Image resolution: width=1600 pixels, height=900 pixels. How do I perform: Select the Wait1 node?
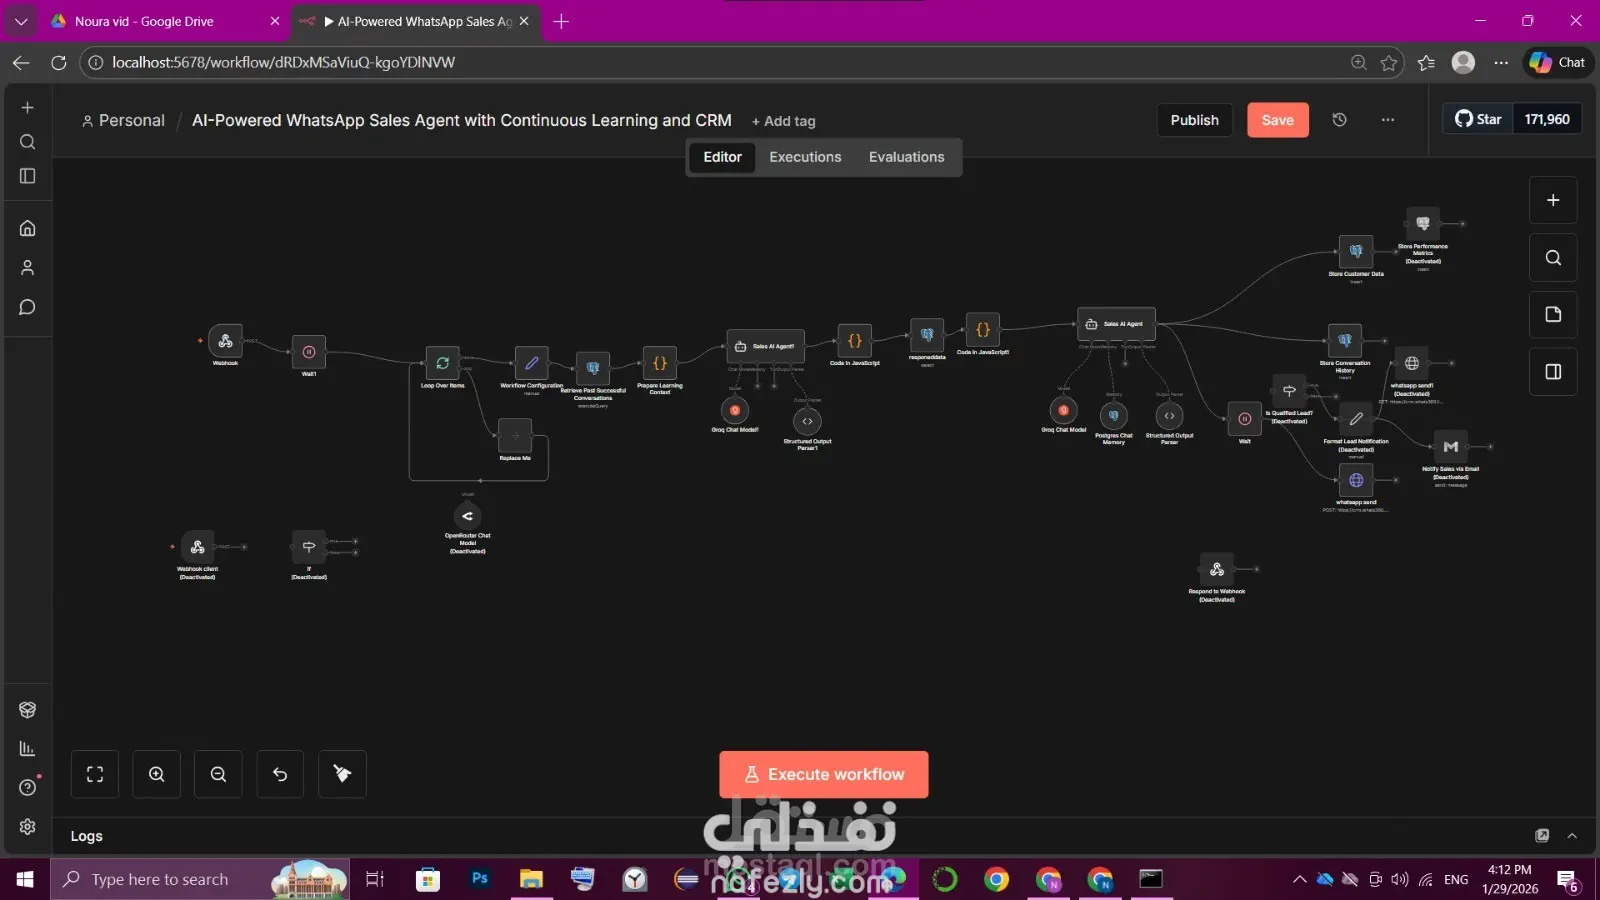pos(309,352)
